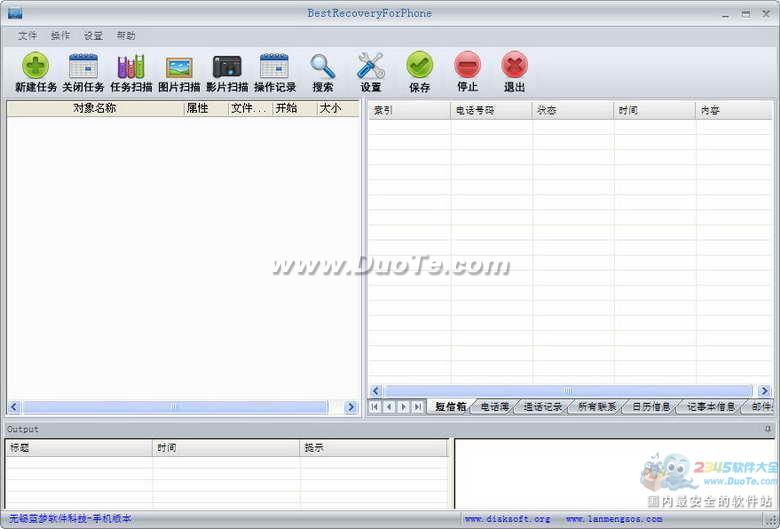Open the www.disksoft.org link in status bar
This screenshot has height=529, width=780.
point(507,519)
